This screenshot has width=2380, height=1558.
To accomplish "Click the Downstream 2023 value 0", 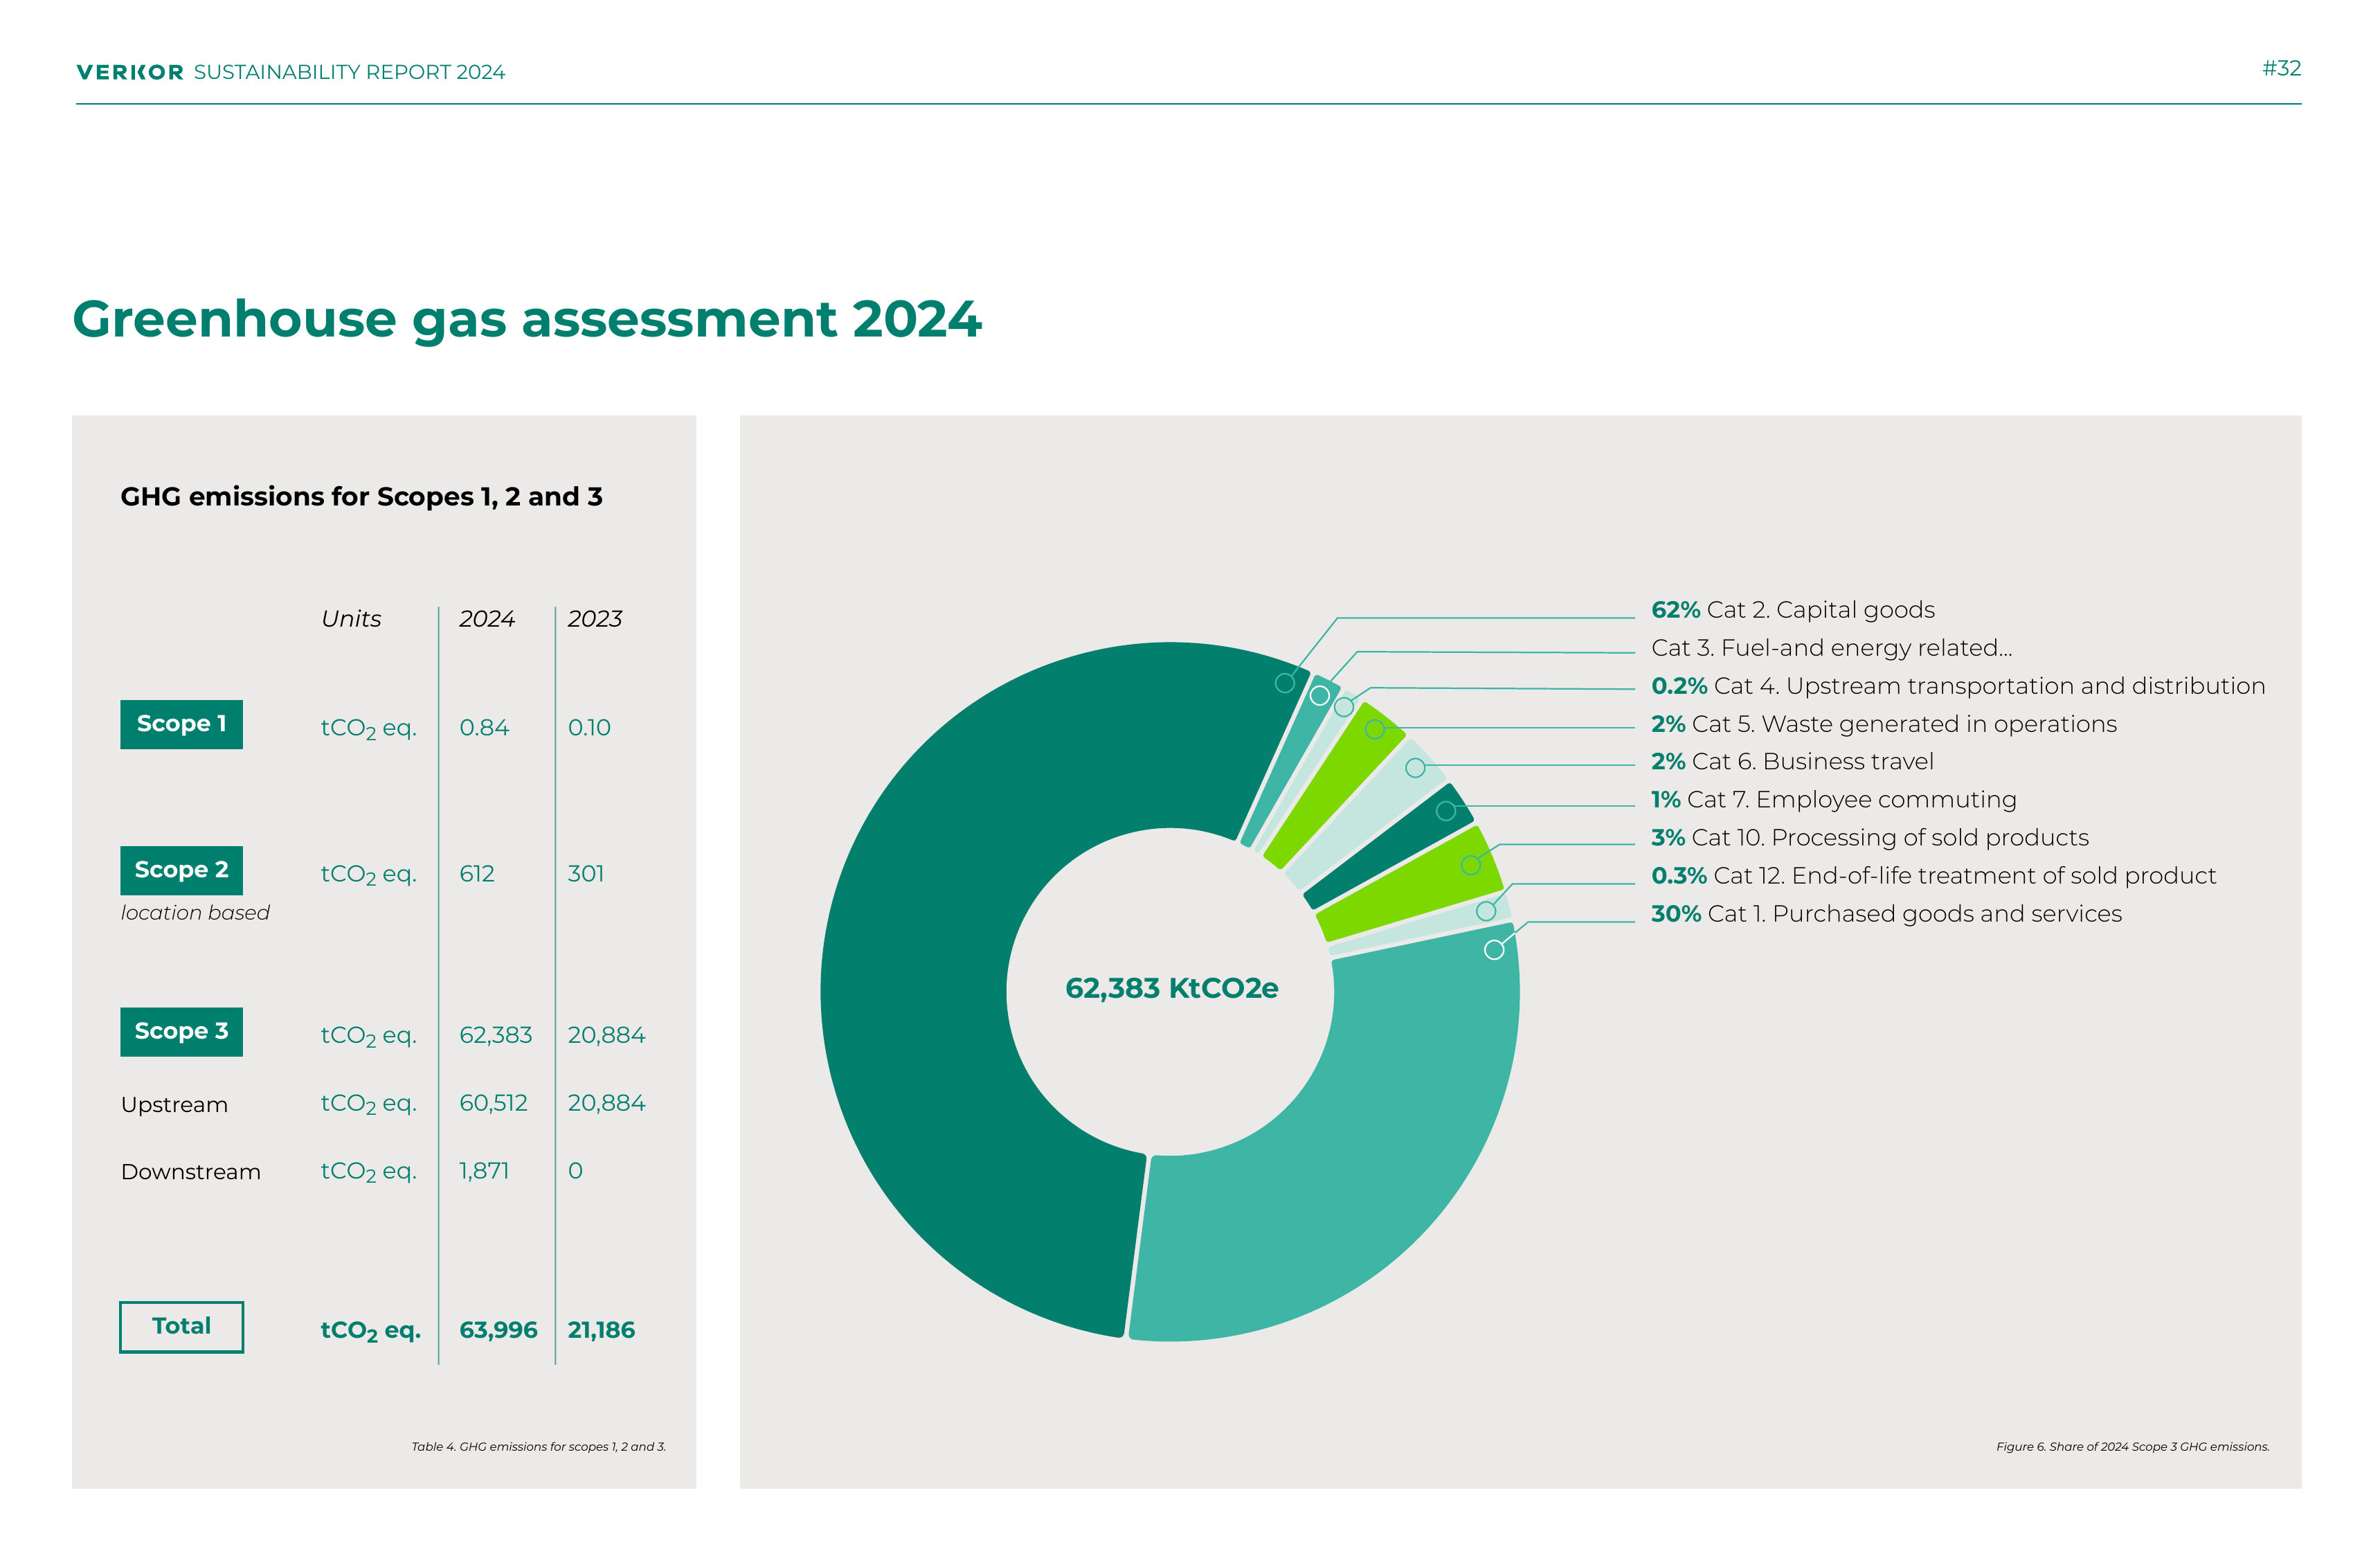I will (x=575, y=1170).
